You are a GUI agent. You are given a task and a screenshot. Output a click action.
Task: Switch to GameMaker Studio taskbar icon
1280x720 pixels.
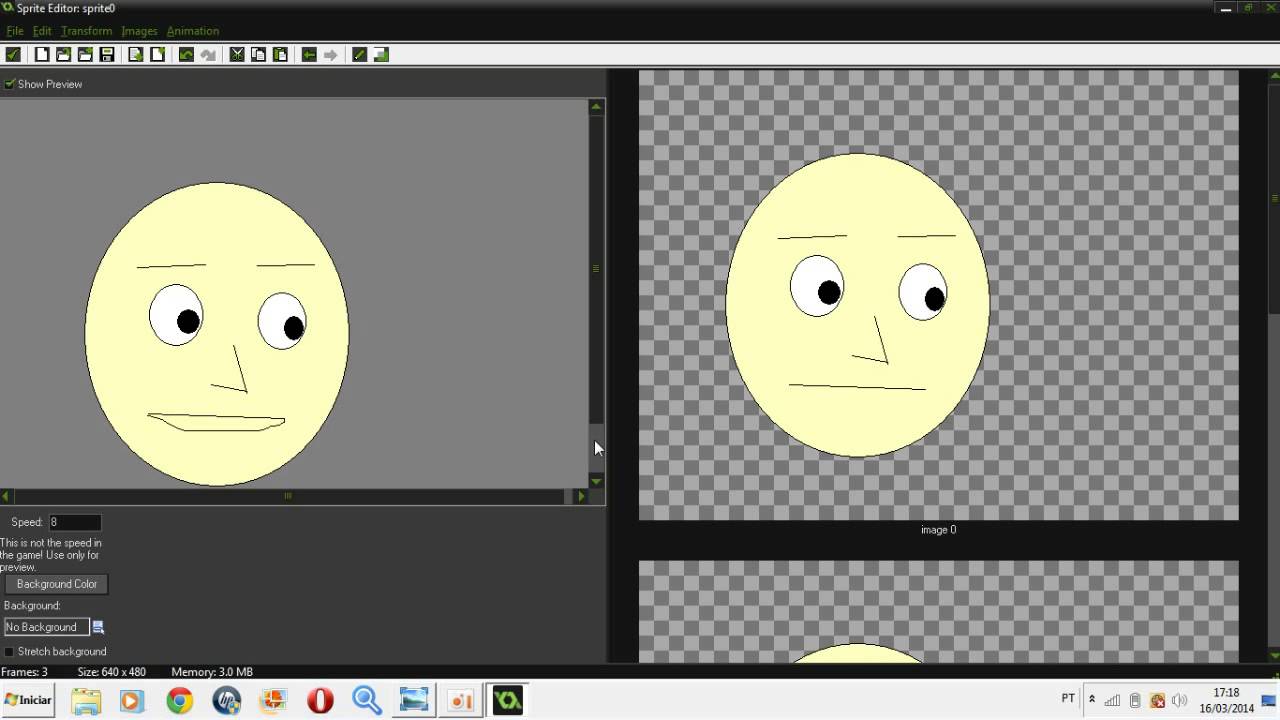tap(507, 700)
